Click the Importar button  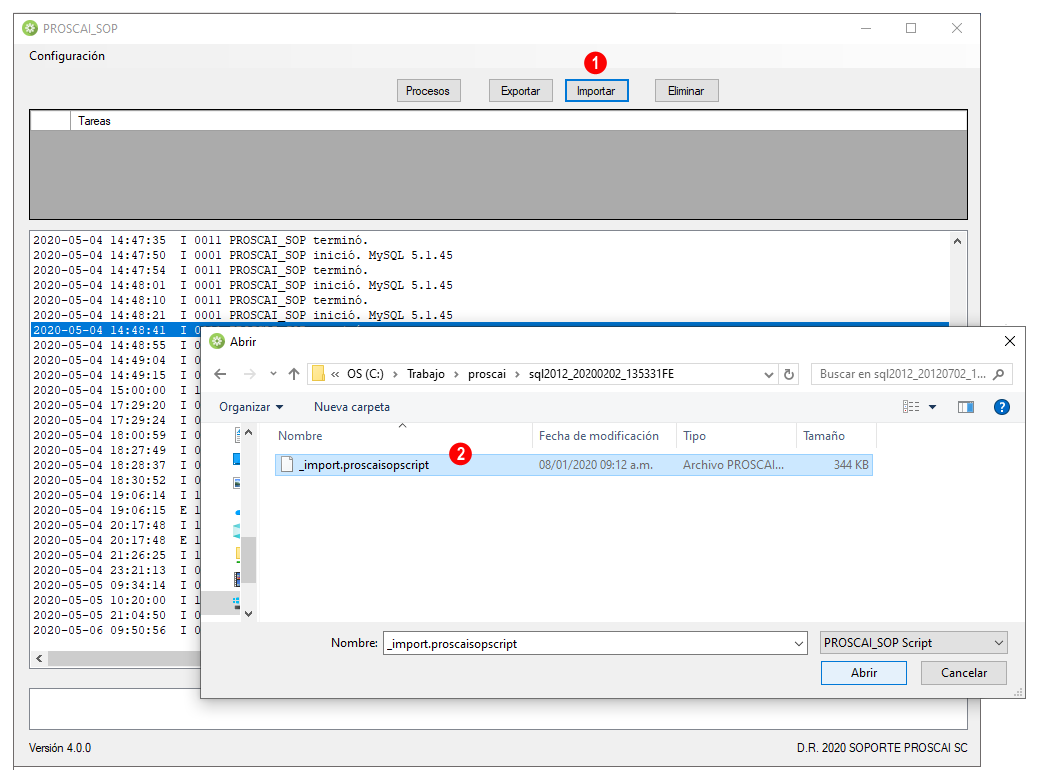pos(596,91)
